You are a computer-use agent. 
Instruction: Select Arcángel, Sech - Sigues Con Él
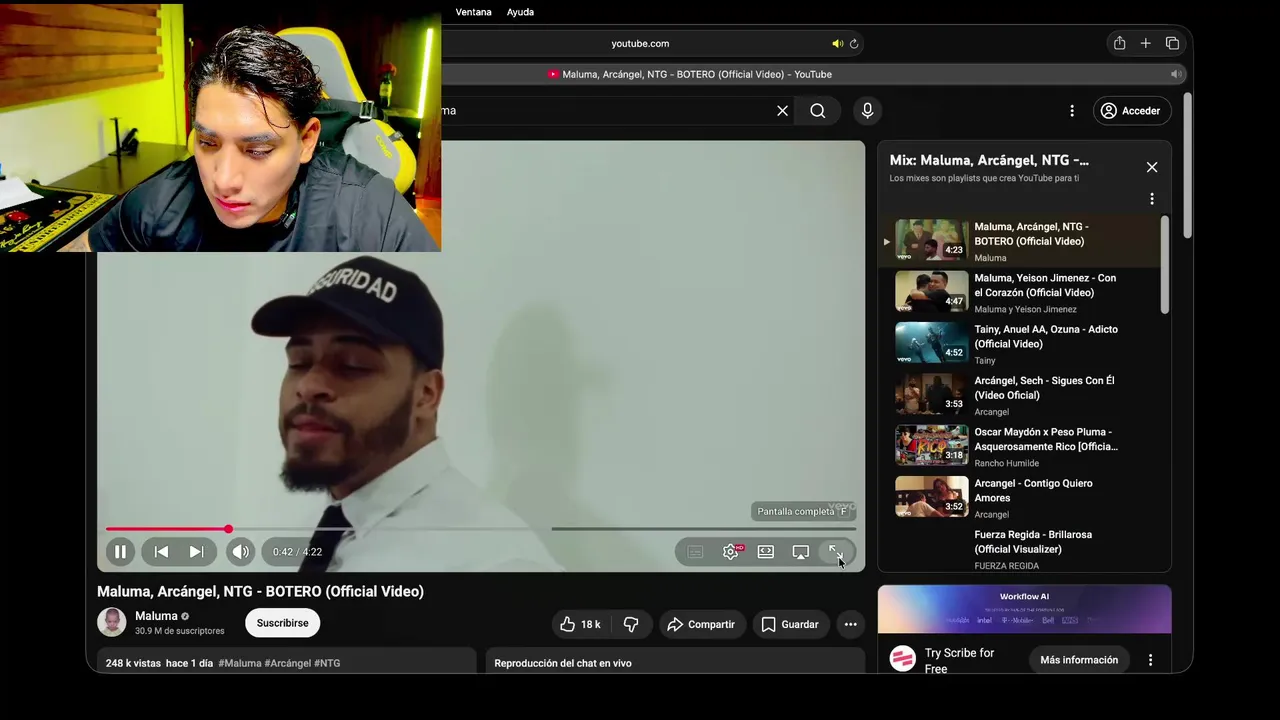tap(1020, 395)
